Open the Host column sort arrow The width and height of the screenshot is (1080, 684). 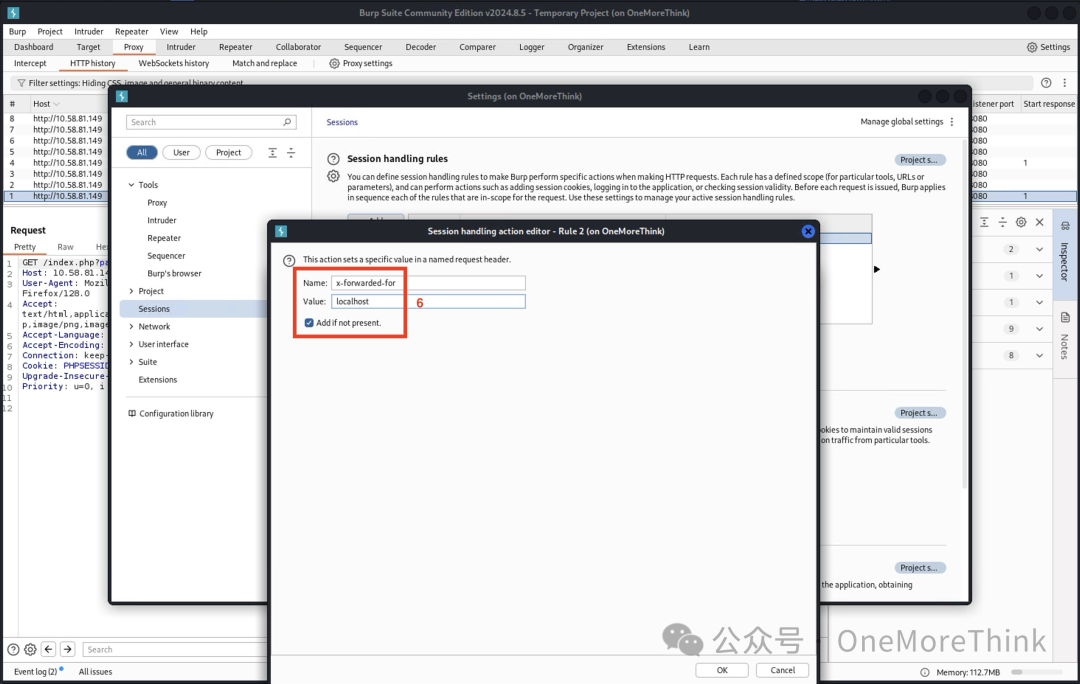coord(56,104)
